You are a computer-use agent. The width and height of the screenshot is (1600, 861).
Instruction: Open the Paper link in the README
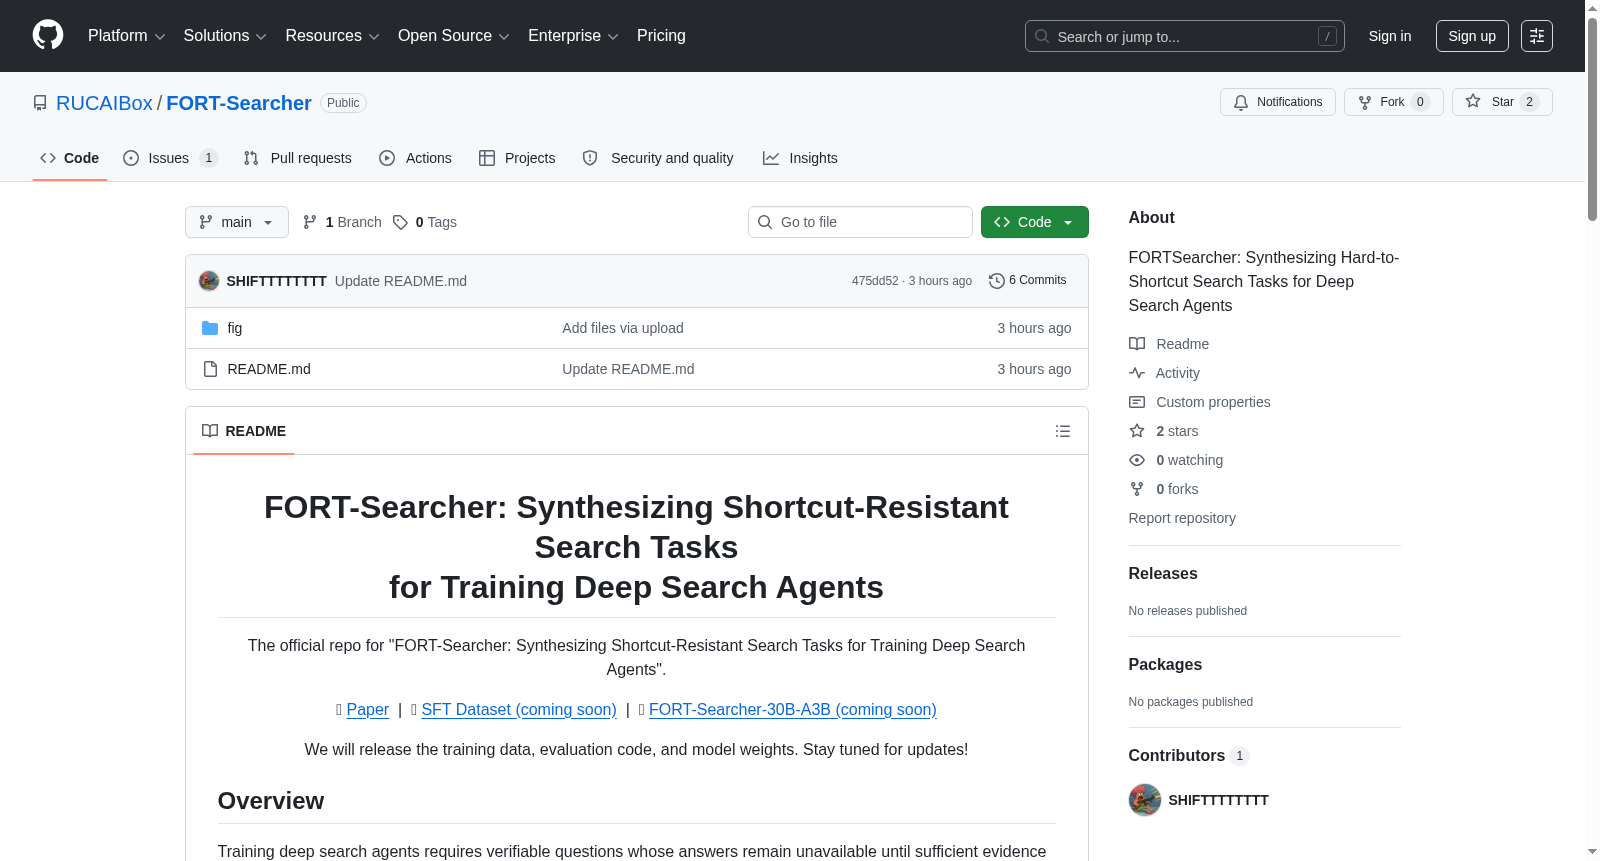point(368,710)
